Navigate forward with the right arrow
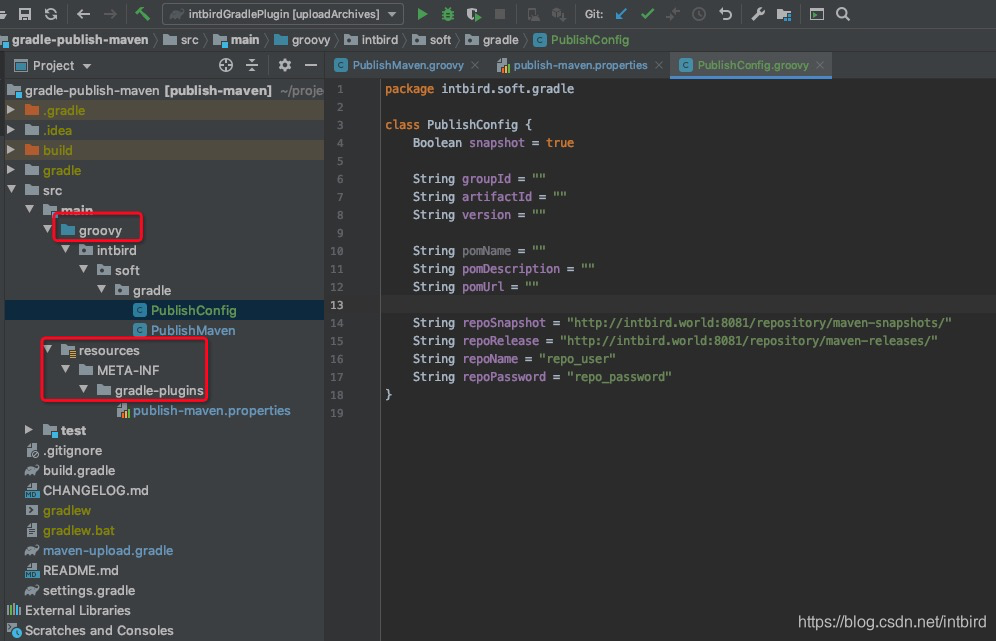Screen dimensions: 996x641 (110, 14)
